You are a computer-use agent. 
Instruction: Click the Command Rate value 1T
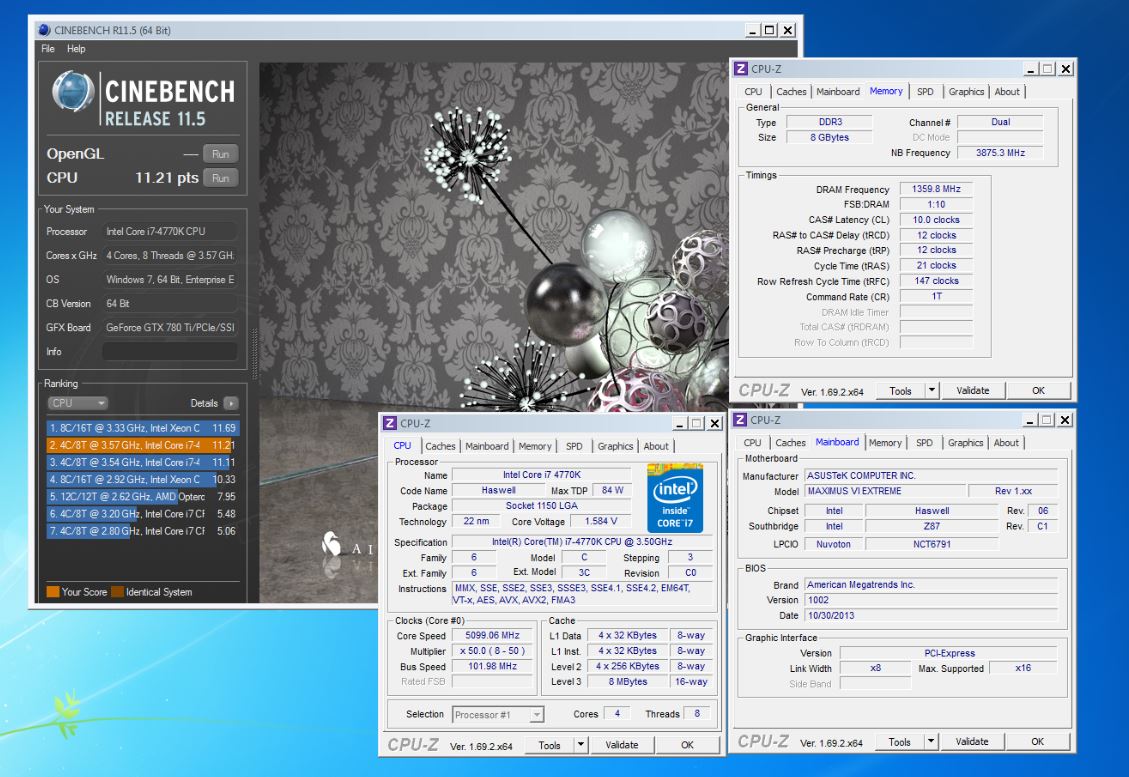936,296
